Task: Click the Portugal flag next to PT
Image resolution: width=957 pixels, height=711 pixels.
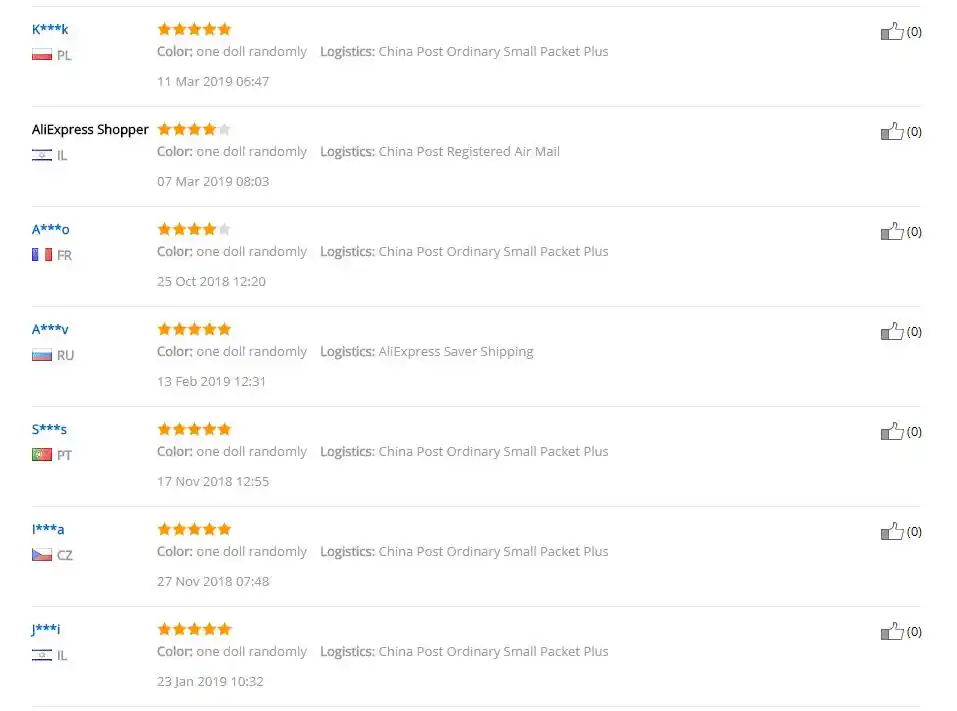Action: pyautogui.click(x=42, y=455)
